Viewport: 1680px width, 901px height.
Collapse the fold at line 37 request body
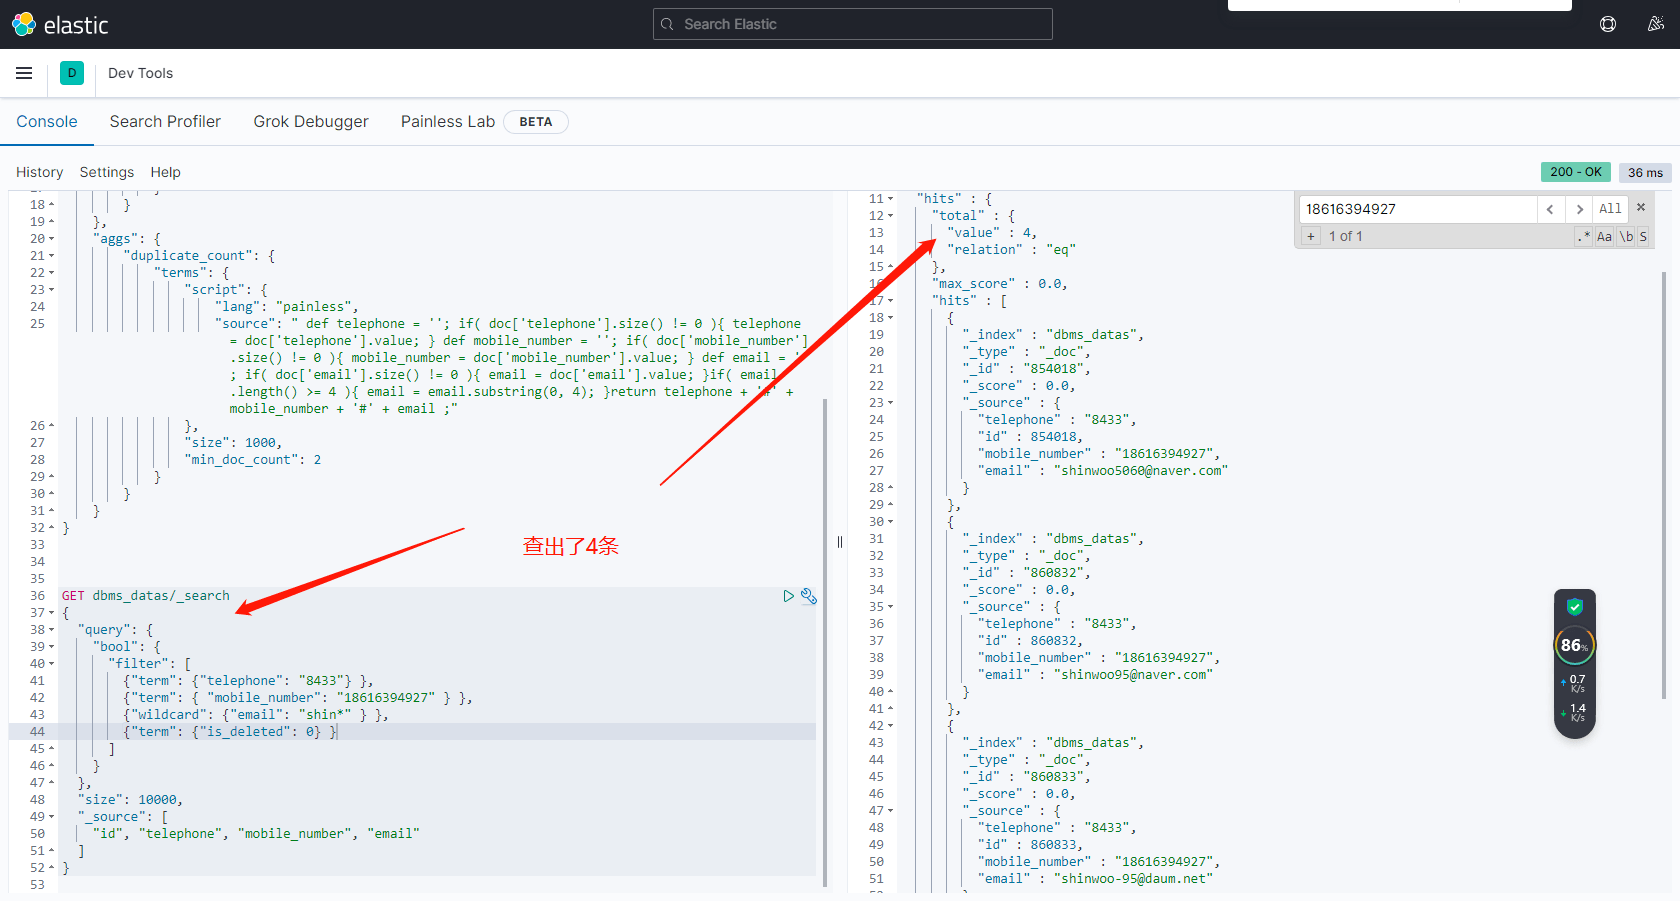point(52,613)
